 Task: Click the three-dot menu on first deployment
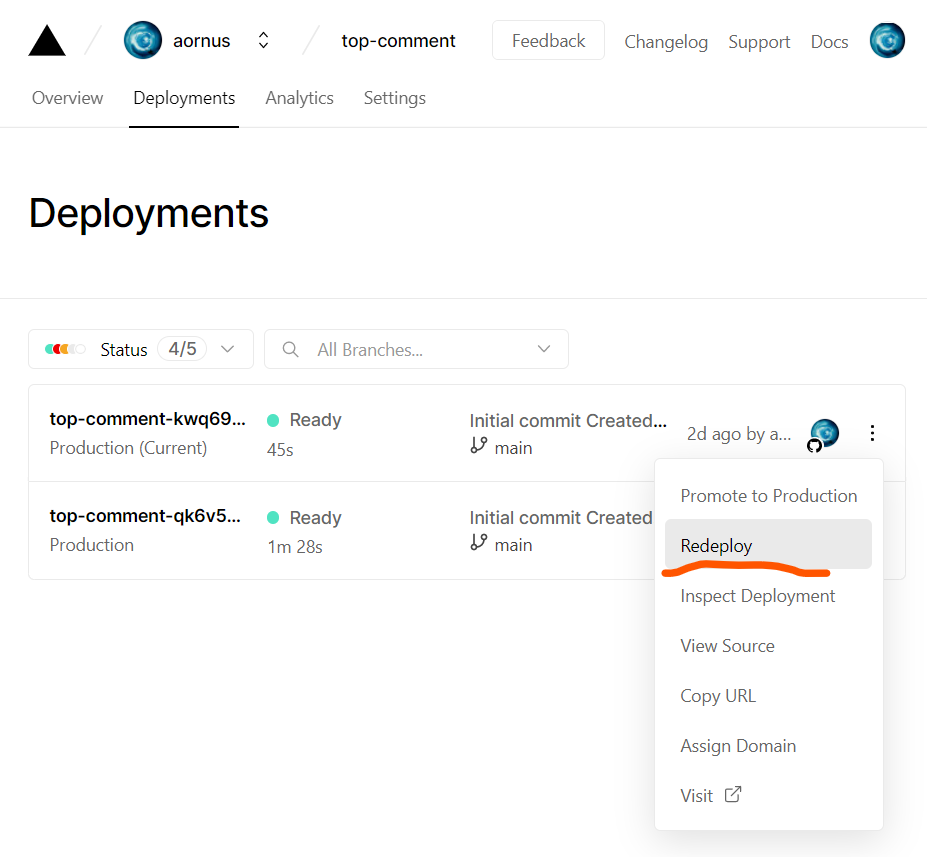(x=872, y=433)
